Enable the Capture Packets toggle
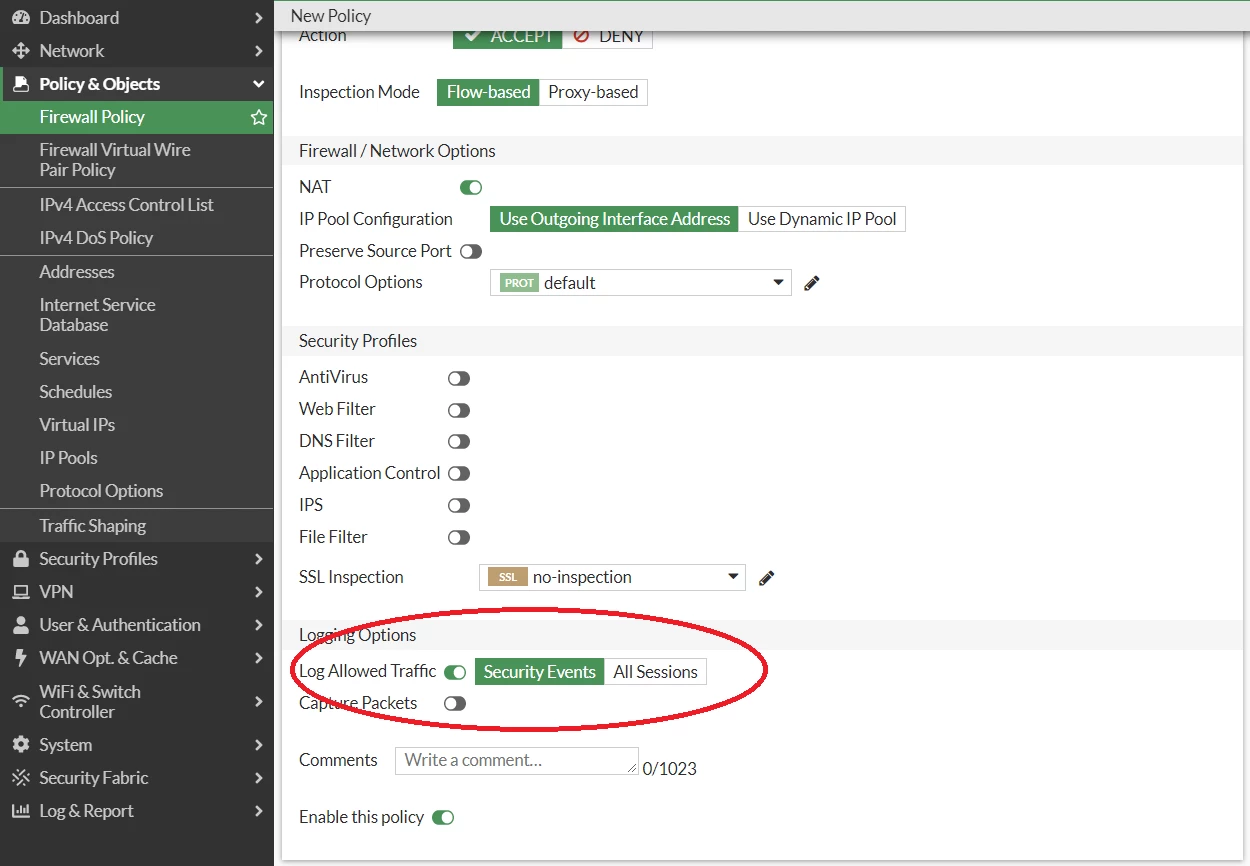This screenshot has width=1250, height=866. pyautogui.click(x=455, y=703)
